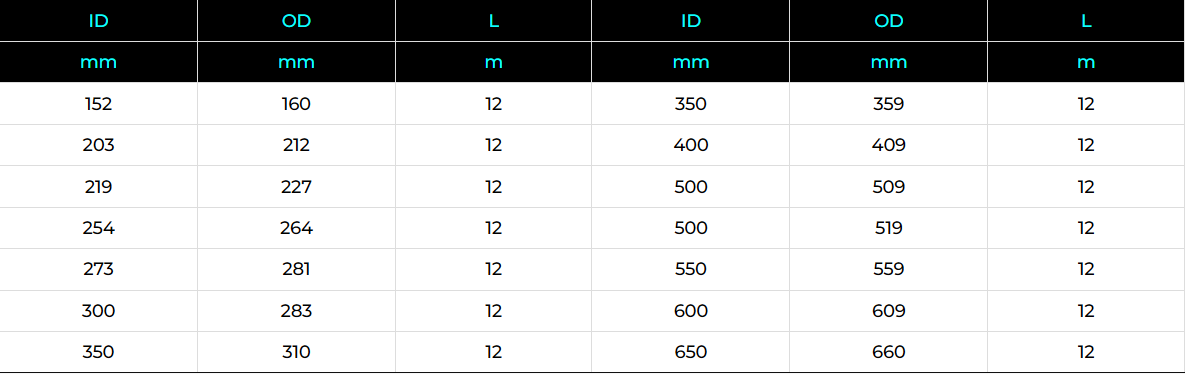Click the OD cell showing 359
This screenshot has width=1185, height=374.
tap(889, 104)
